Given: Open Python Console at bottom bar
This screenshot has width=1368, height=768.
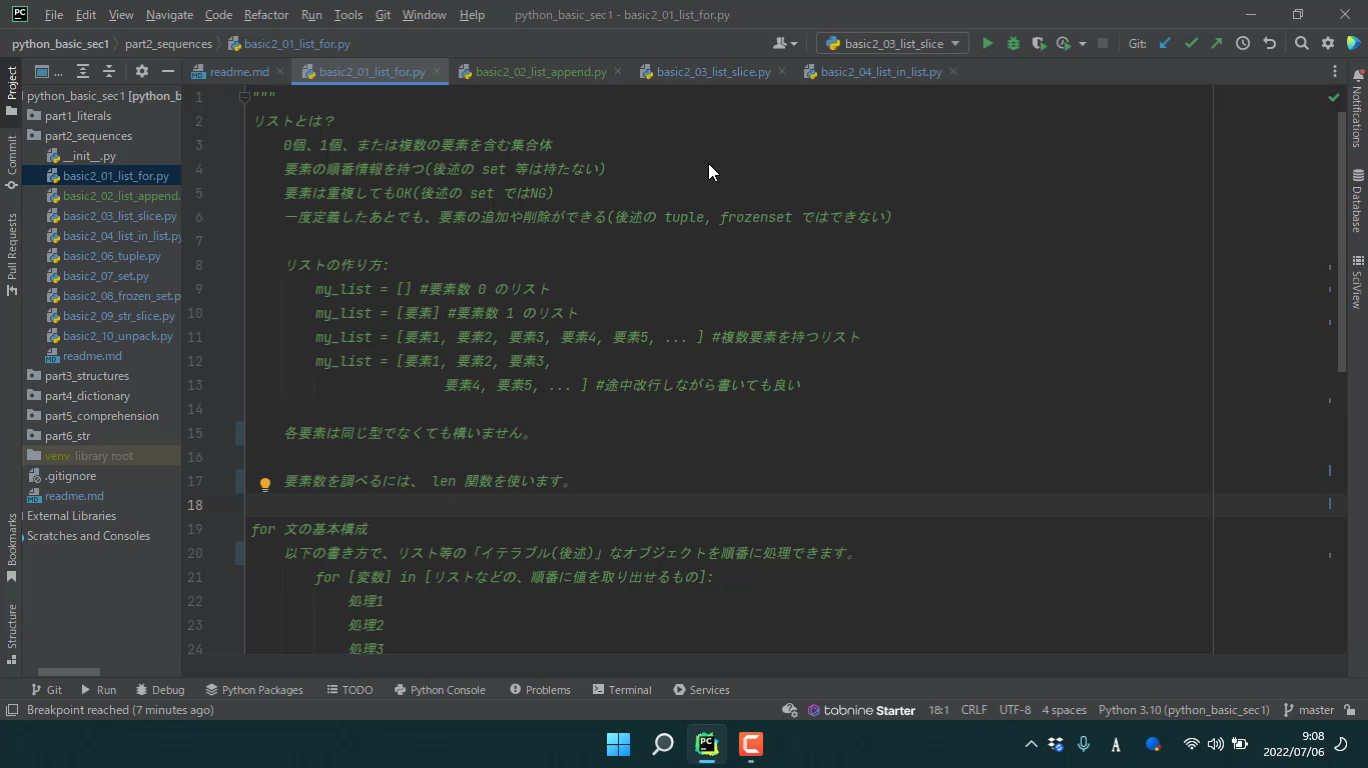Looking at the screenshot, I should tap(439, 690).
